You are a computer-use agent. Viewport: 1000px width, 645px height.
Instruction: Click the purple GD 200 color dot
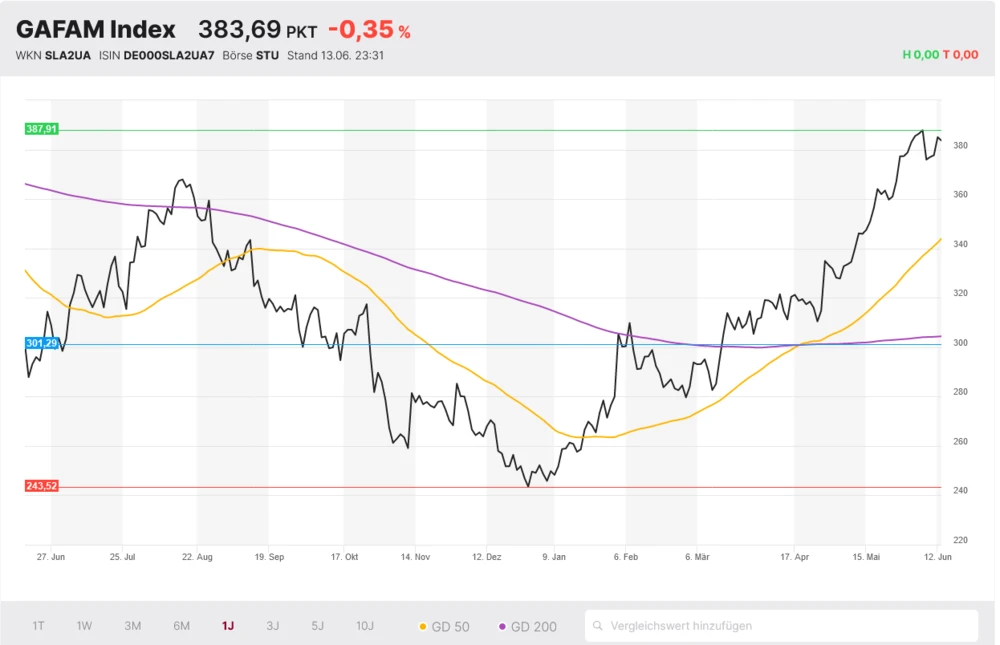pyautogui.click(x=502, y=626)
